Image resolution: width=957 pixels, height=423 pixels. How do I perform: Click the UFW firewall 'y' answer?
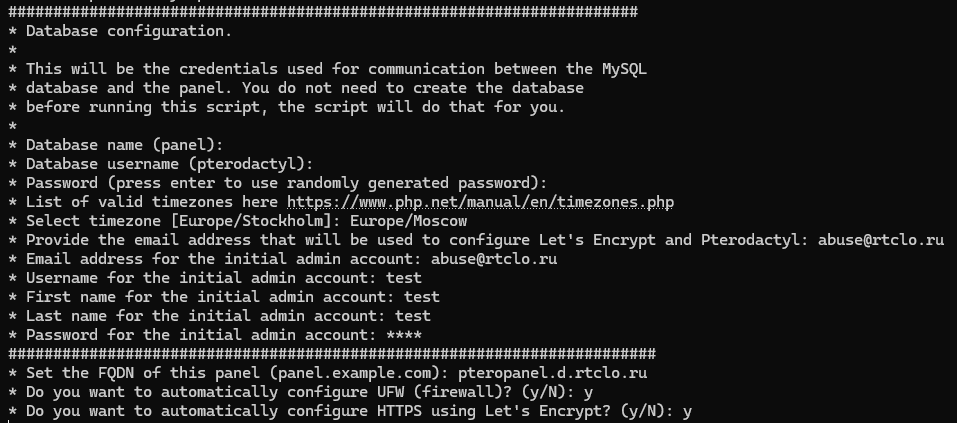point(588,392)
